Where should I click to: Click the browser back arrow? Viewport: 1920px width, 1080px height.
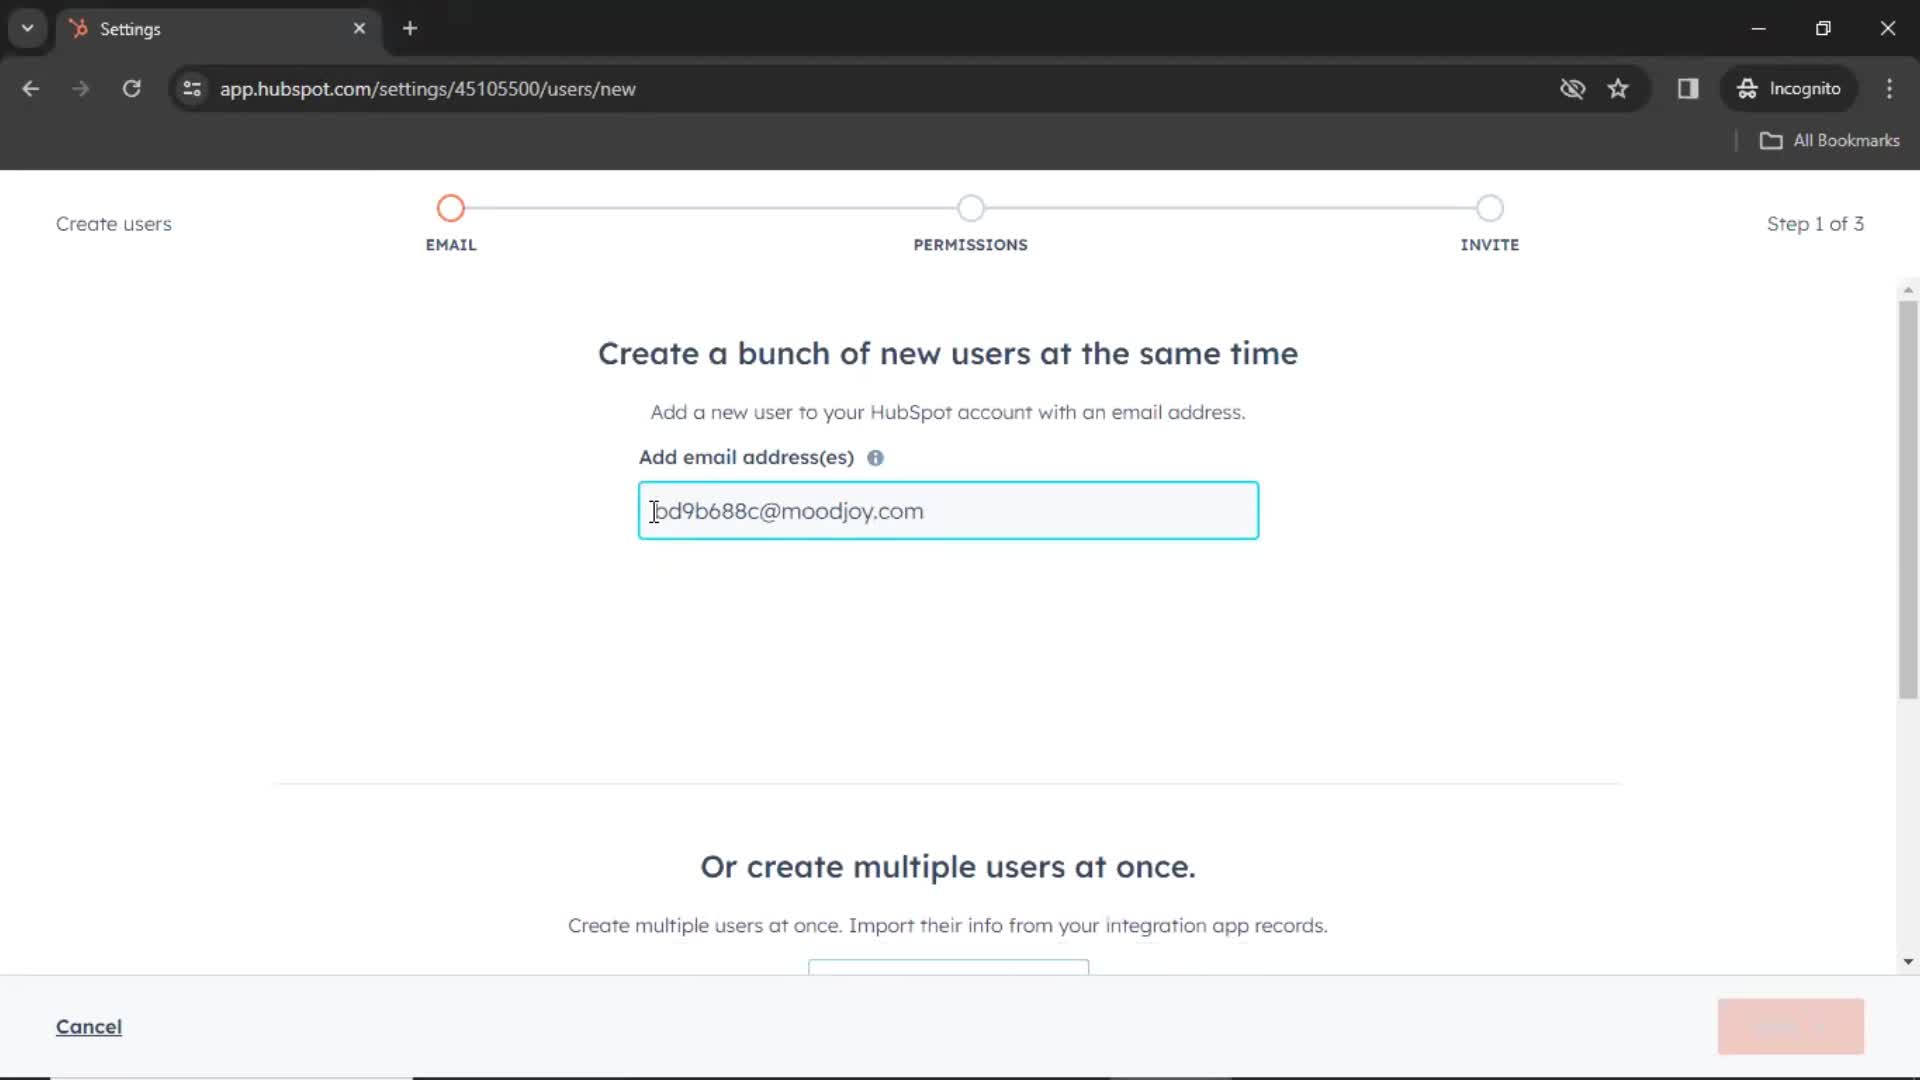(31, 89)
